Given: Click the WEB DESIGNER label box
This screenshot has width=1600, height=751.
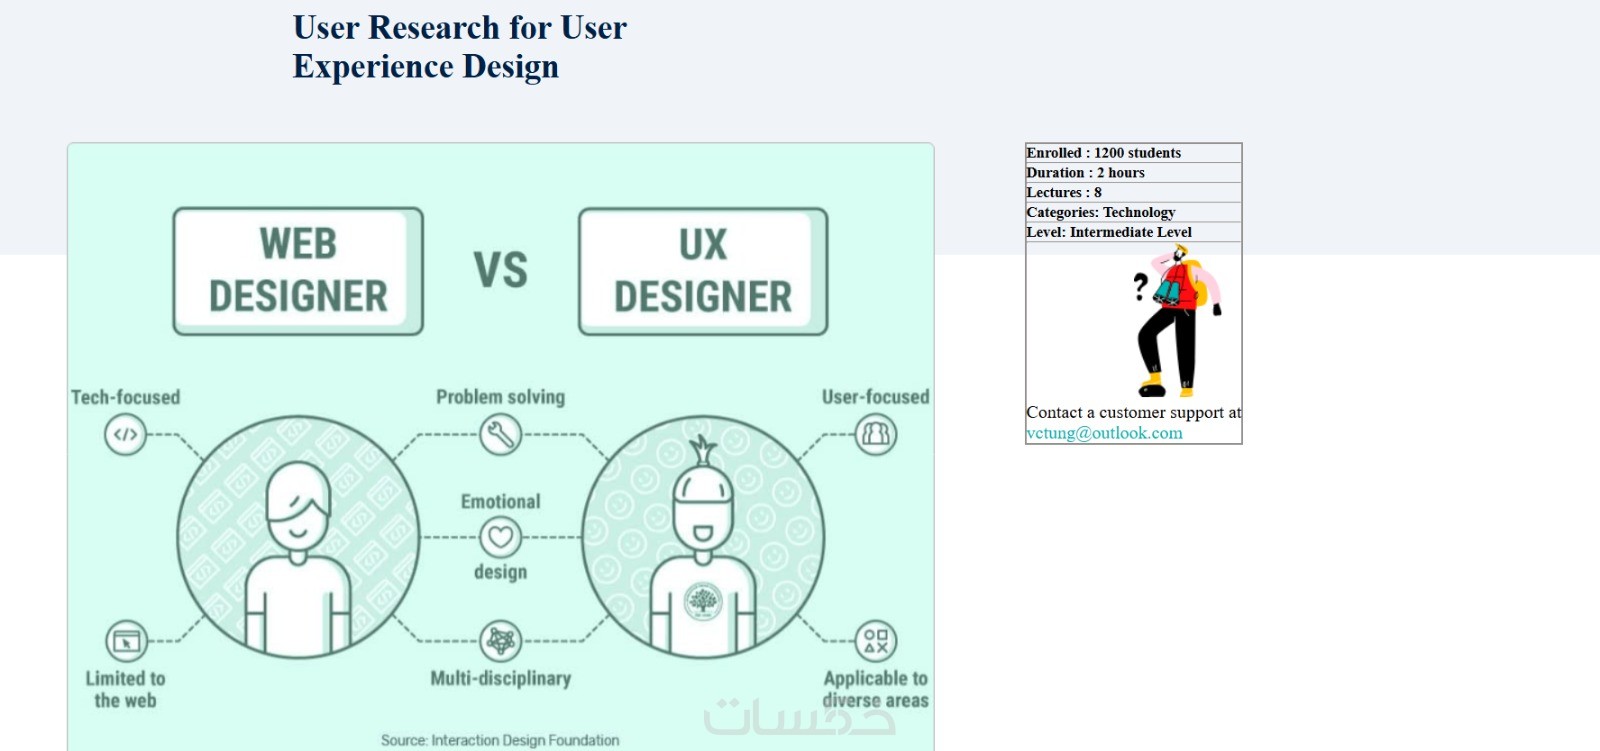Looking at the screenshot, I should click(x=298, y=271).
